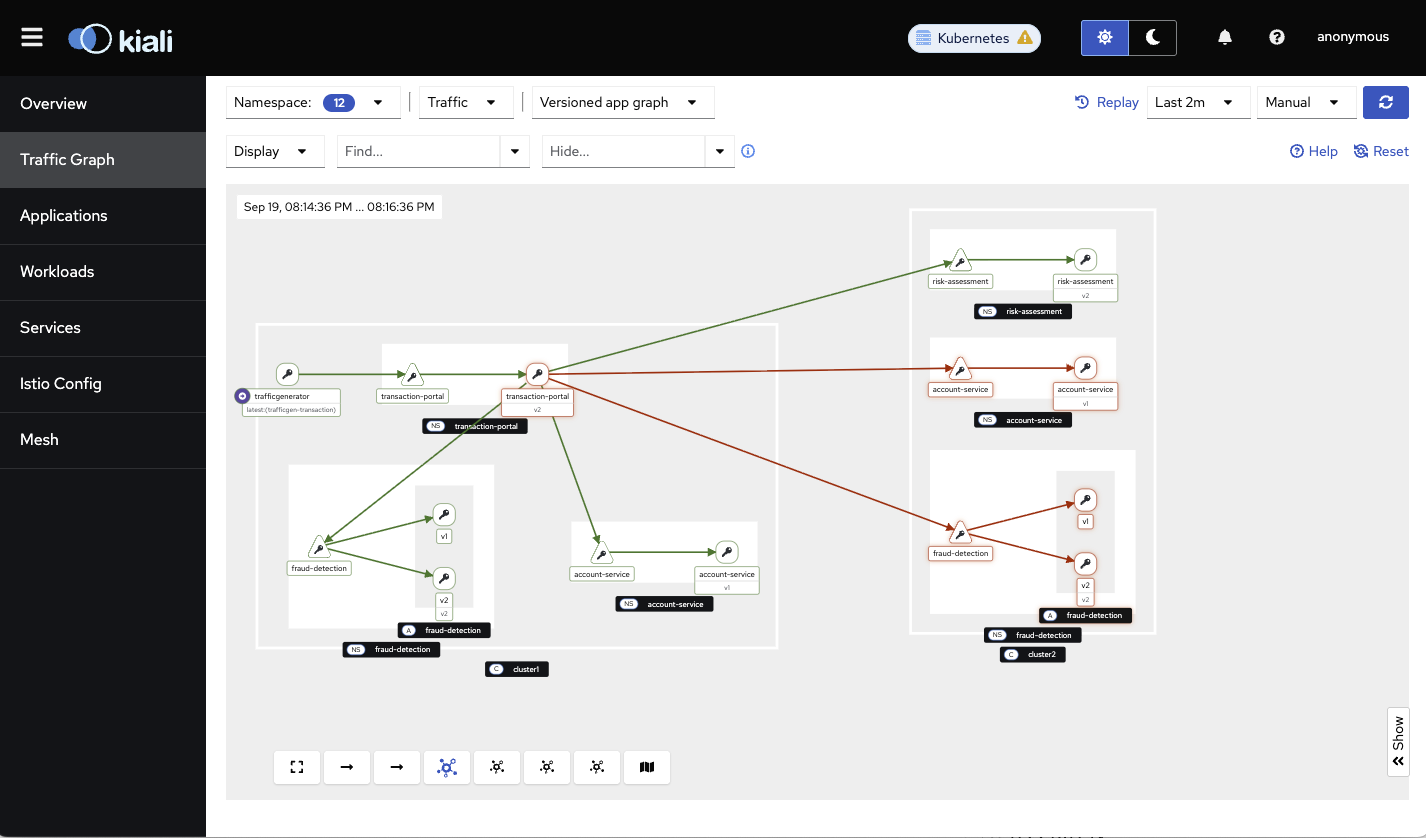
Task: Open the hamburger navigation menu
Action: [32, 37]
